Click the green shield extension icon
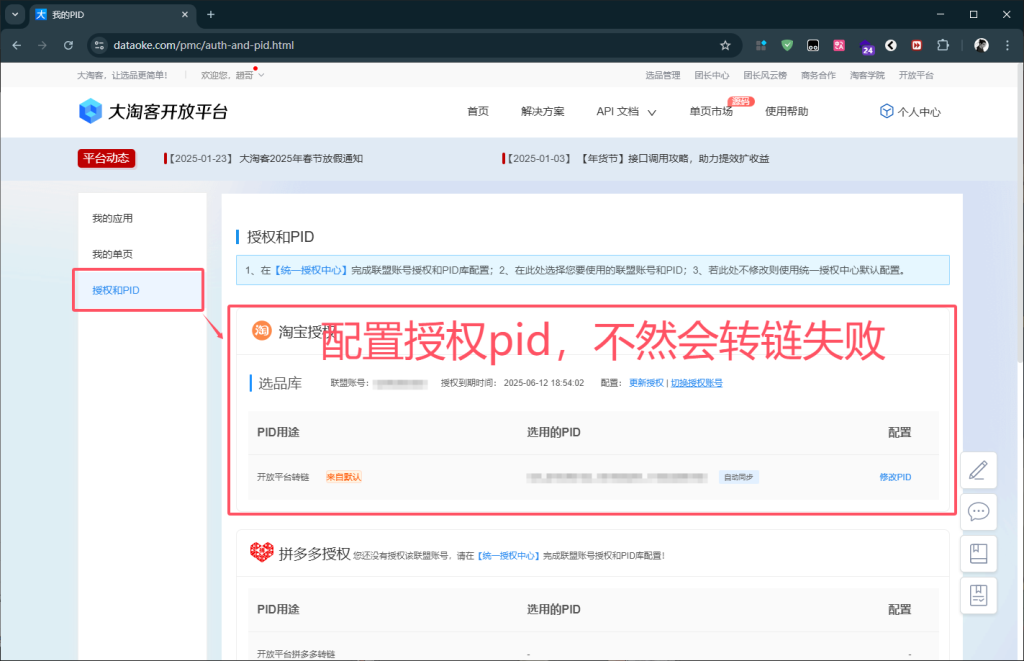The width and height of the screenshot is (1024, 661). click(x=787, y=46)
